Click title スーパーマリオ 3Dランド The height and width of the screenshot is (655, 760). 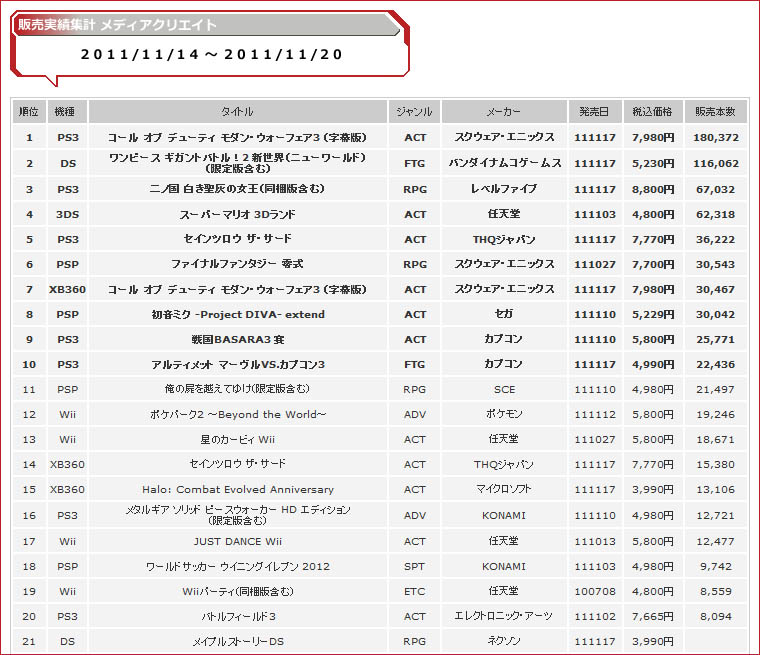(x=238, y=214)
